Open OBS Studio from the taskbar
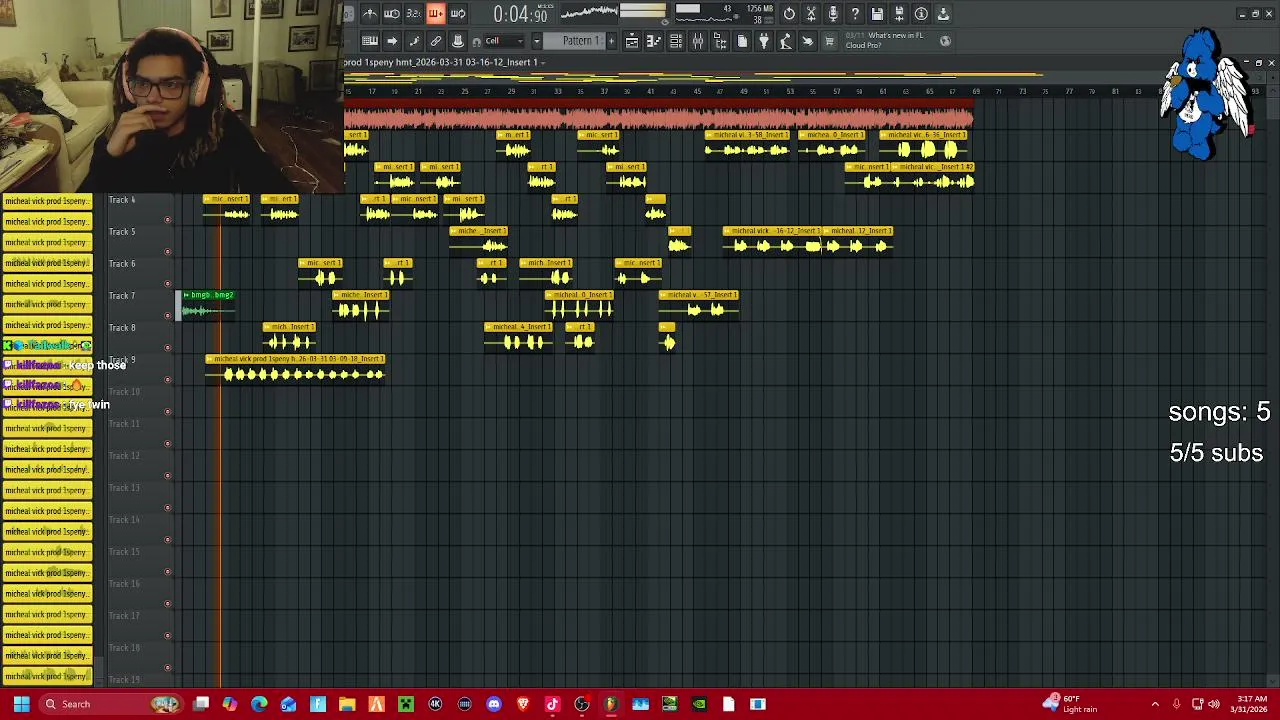 [x=581, y=704]
